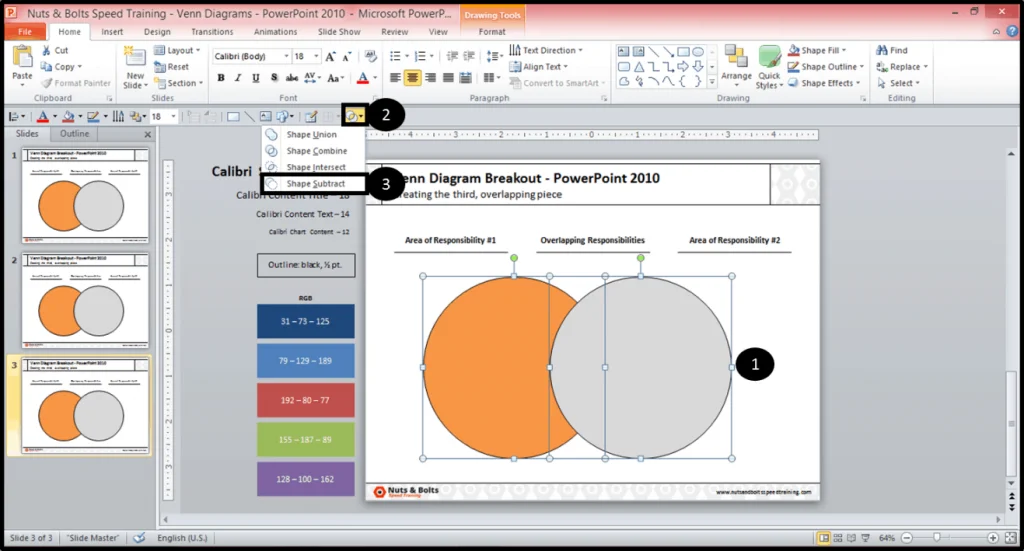This screenshot has width=1024, height=551.
Task: Expand Shape Outline options
Action: pos(826,67)
